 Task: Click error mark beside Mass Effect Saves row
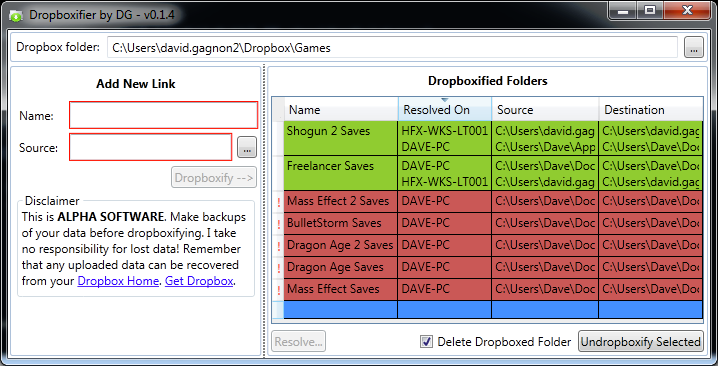pos(278,290)
